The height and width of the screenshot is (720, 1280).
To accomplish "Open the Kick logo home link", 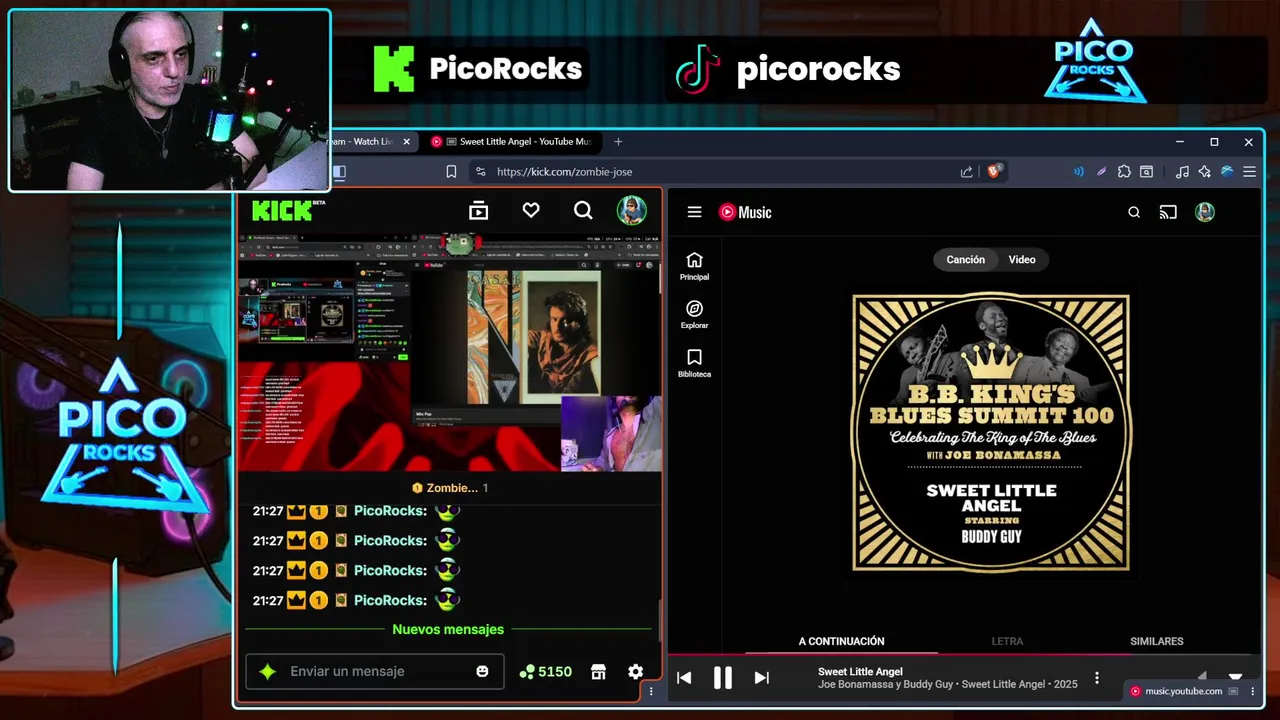I will 287,210.
